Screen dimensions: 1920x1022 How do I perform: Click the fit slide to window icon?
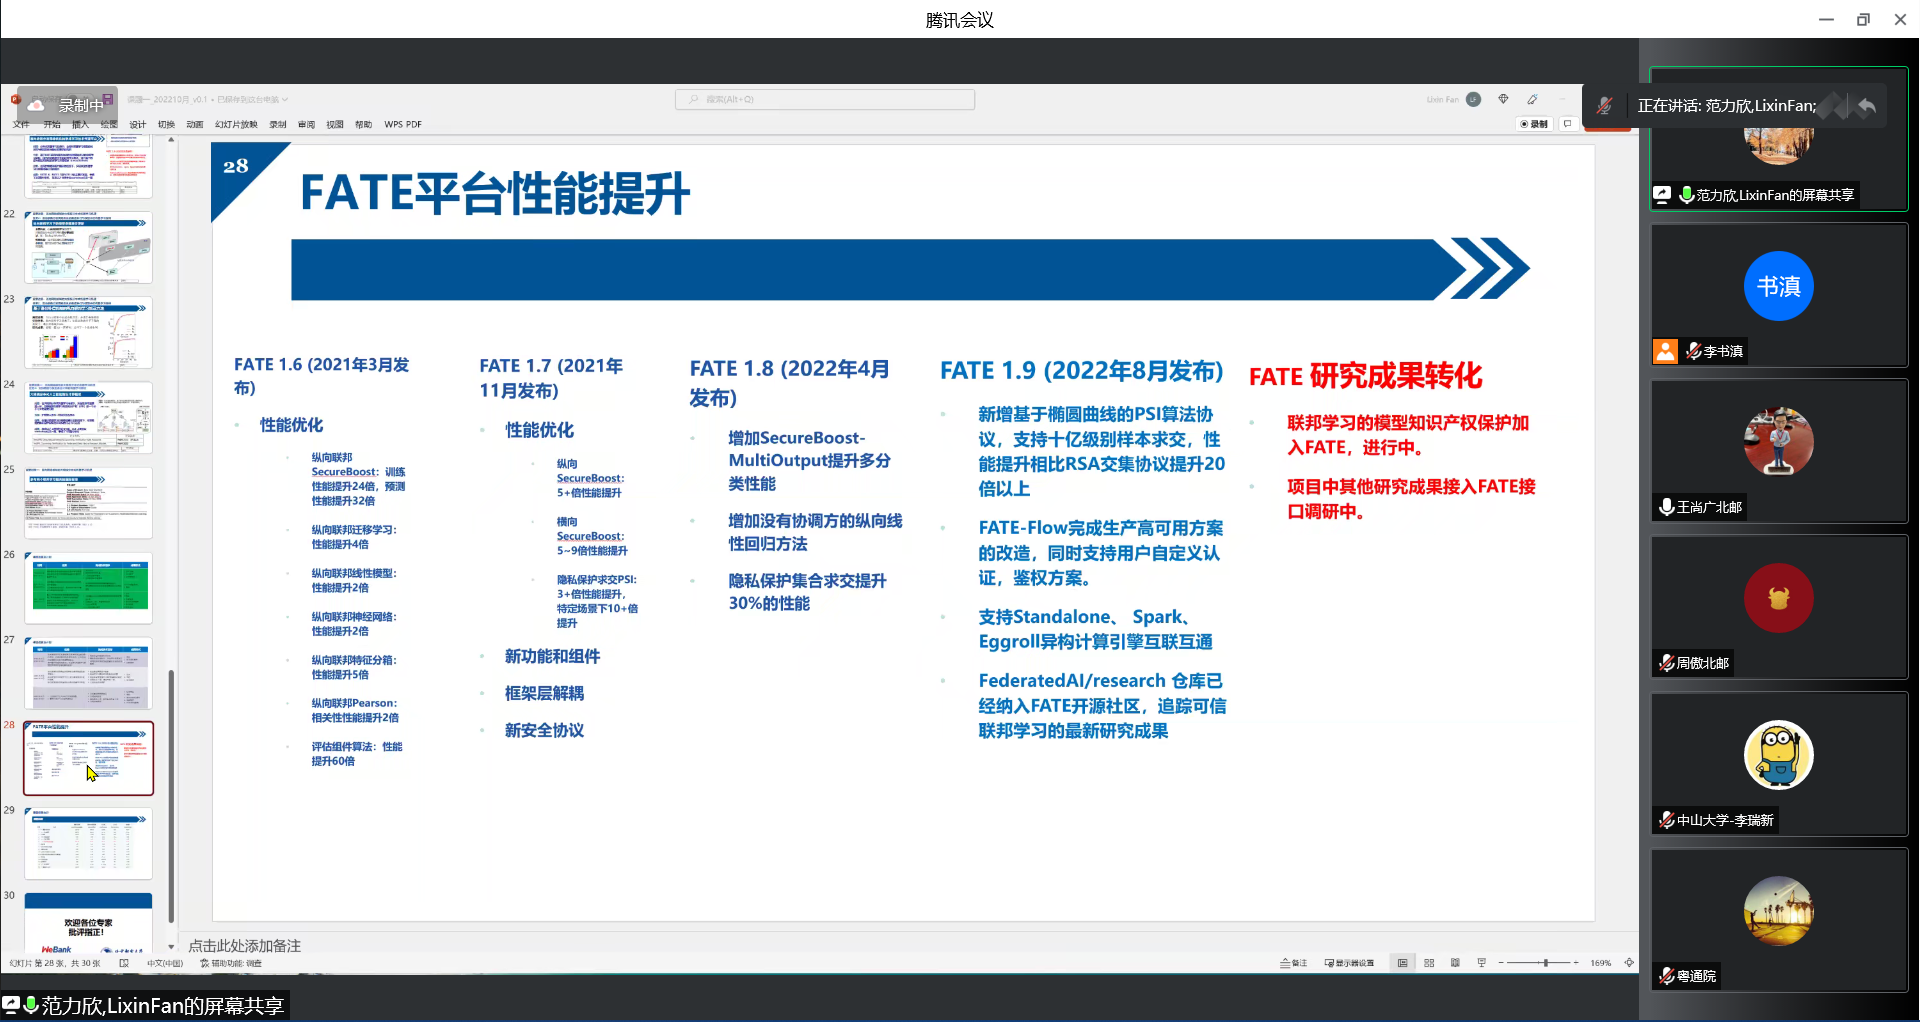click(1629, 962)
